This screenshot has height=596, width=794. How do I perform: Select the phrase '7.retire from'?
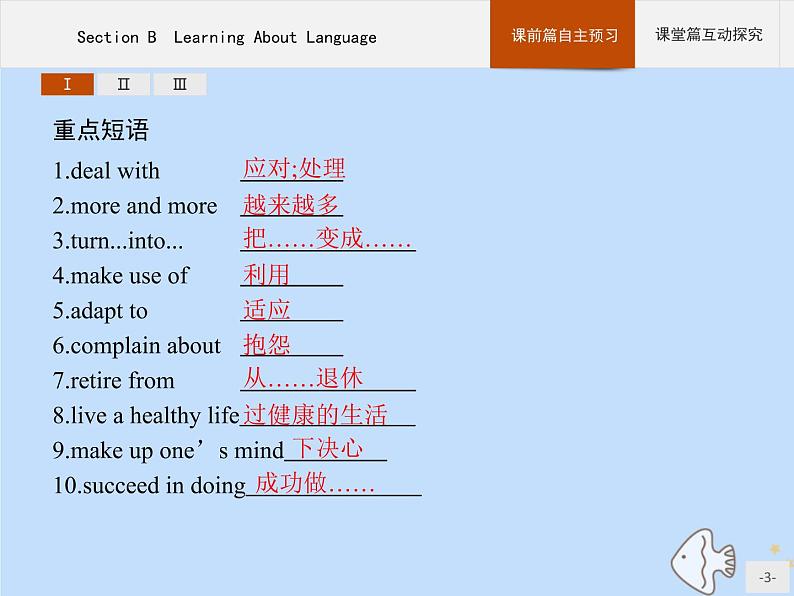pyautogui.click(x=113, y=381)
